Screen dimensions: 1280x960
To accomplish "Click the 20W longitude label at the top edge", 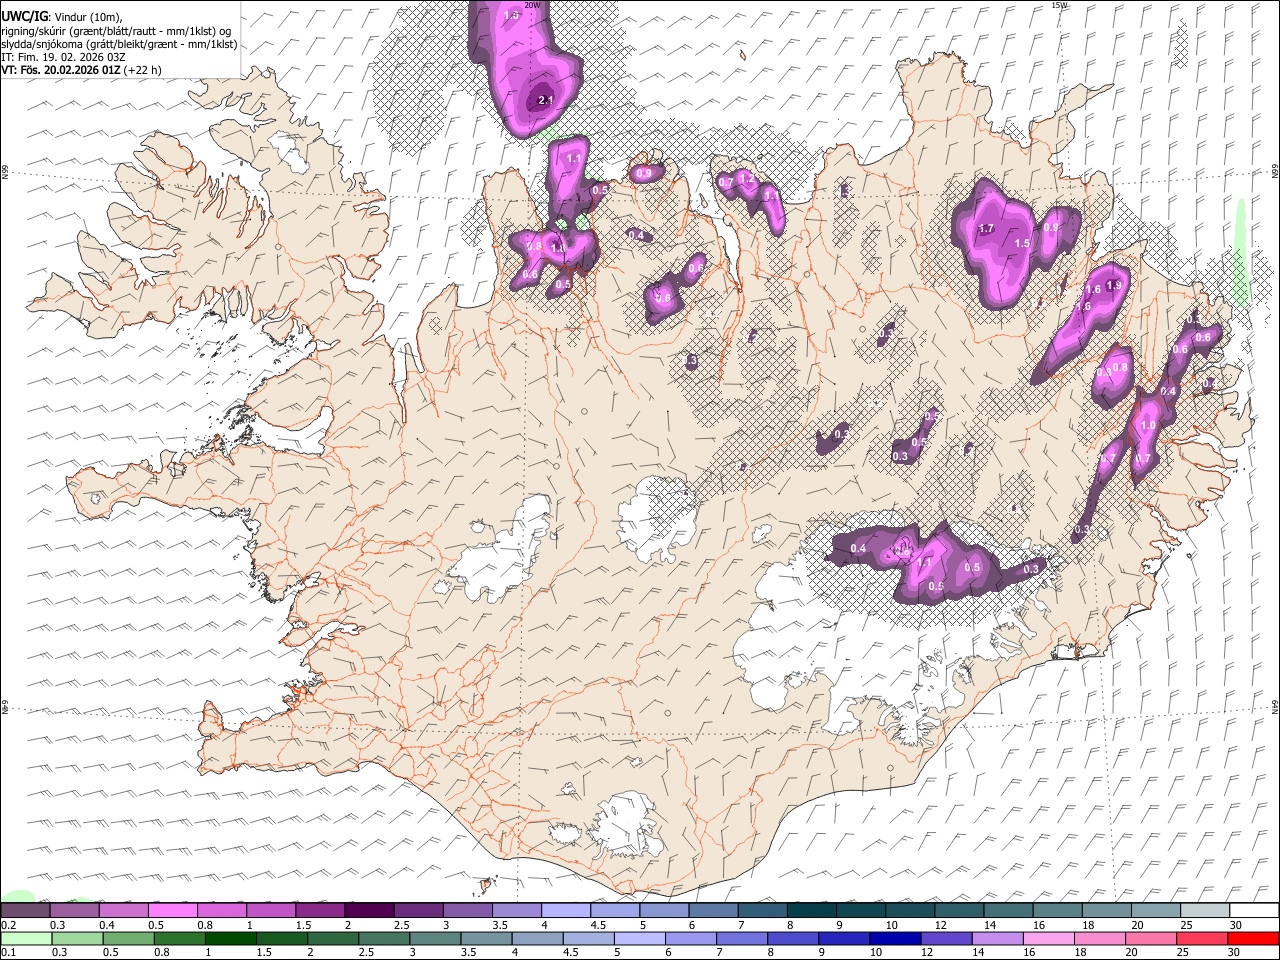I will pyautogui.click(x=533, y=5).
